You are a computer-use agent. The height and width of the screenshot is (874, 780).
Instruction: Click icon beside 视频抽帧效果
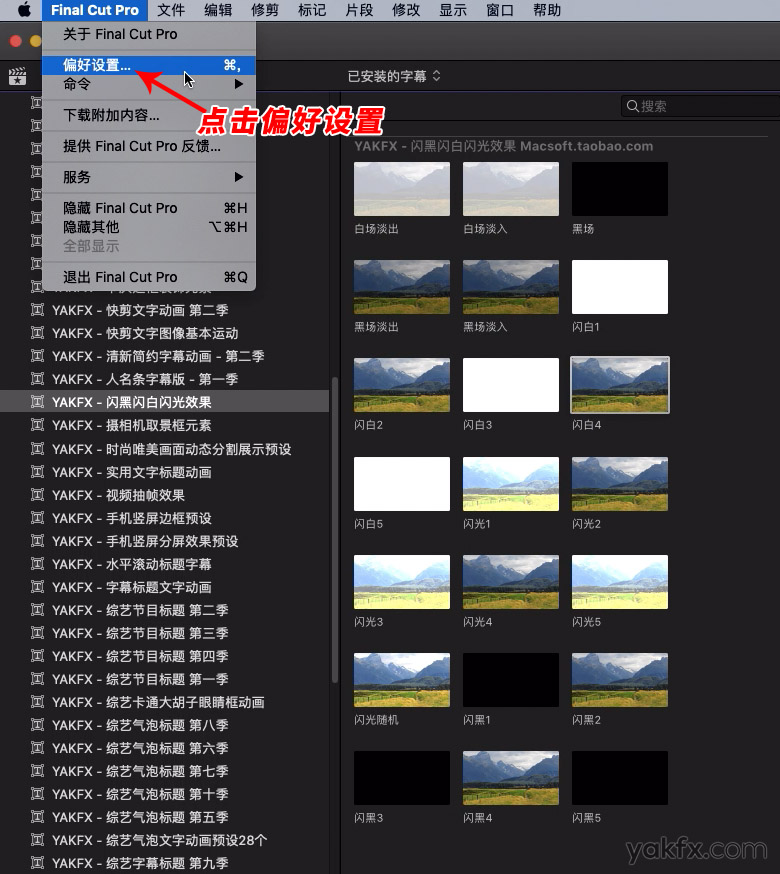37,495
